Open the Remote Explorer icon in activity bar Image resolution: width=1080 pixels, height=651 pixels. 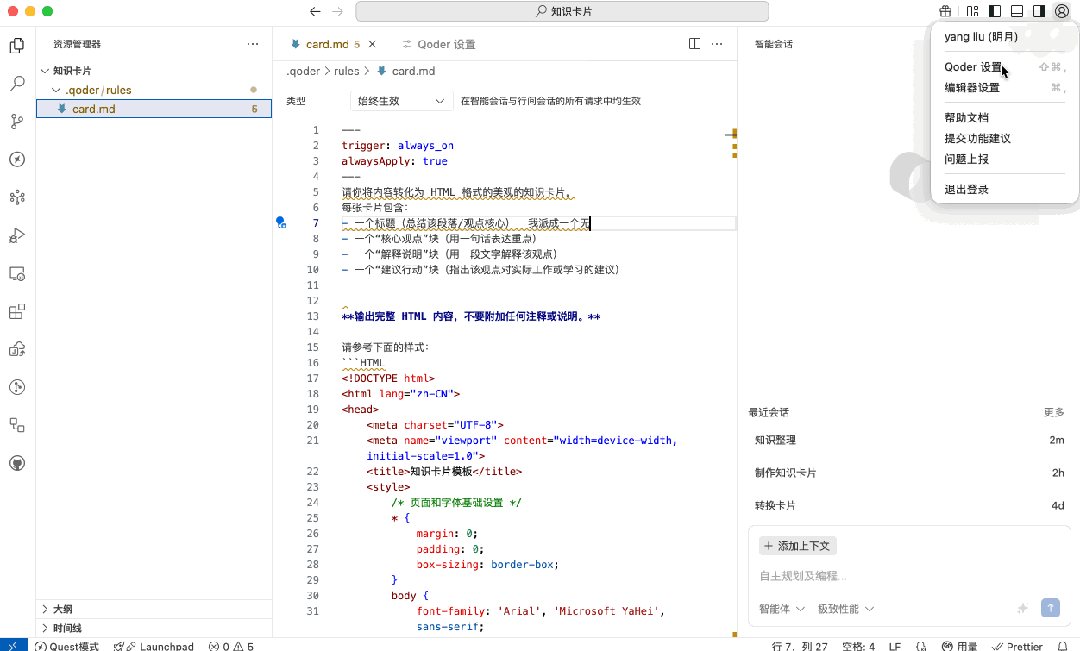(17, 273)
